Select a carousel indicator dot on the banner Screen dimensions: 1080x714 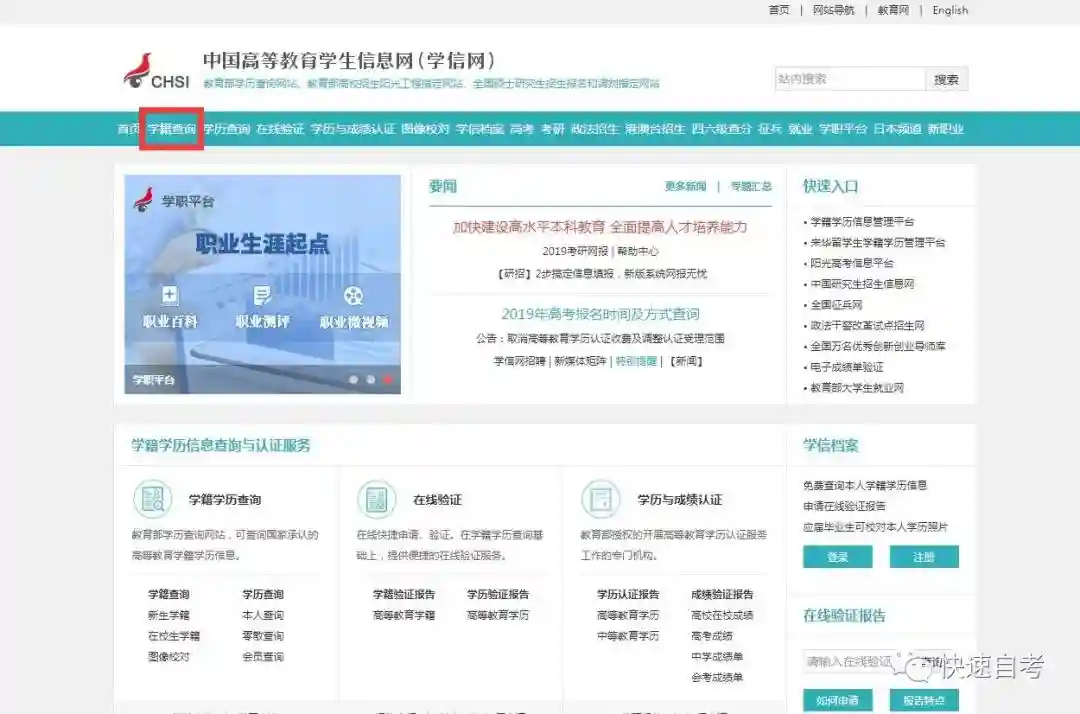tap(387, 378)
